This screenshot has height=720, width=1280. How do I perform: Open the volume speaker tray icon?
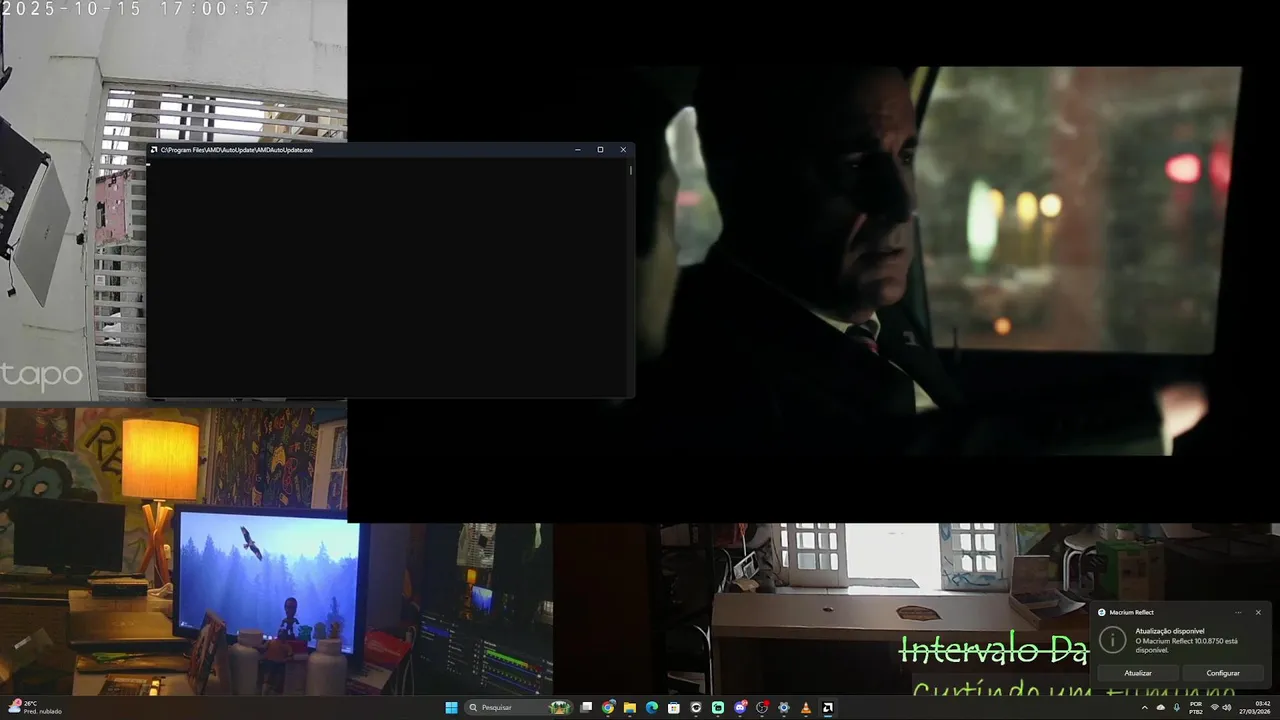[x=1227, y=707]
